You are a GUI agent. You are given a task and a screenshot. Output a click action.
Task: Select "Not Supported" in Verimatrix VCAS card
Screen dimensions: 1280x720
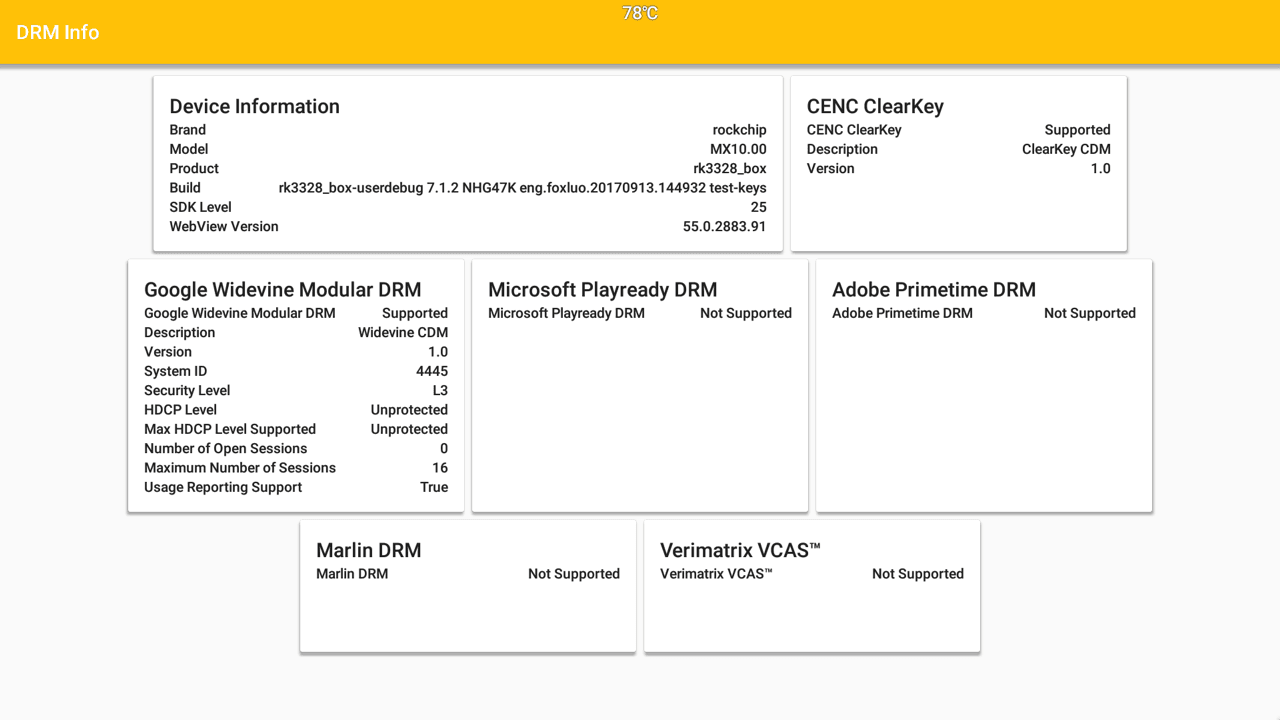(918, 574)
